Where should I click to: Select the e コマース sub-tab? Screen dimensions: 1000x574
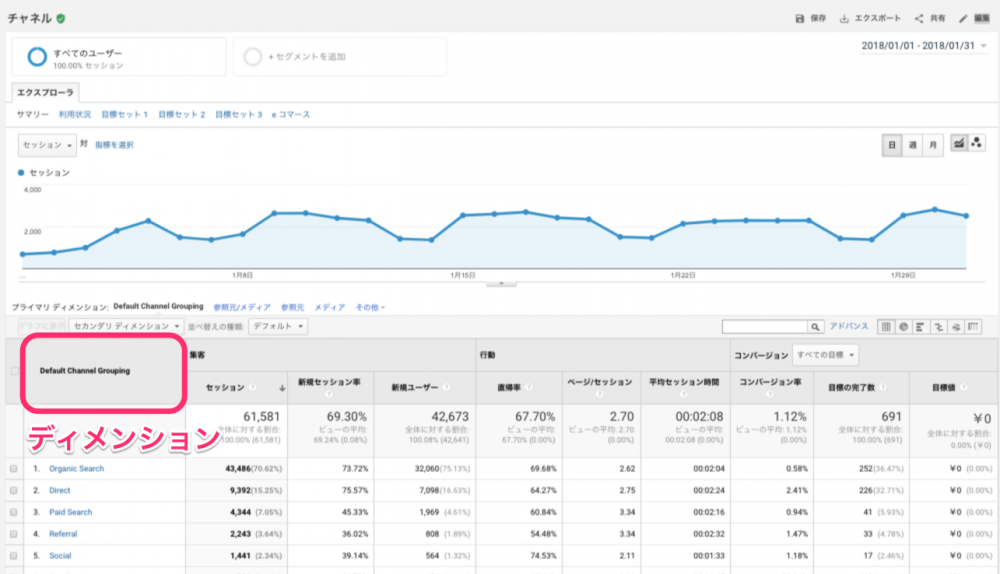click(x=291, y=115)
